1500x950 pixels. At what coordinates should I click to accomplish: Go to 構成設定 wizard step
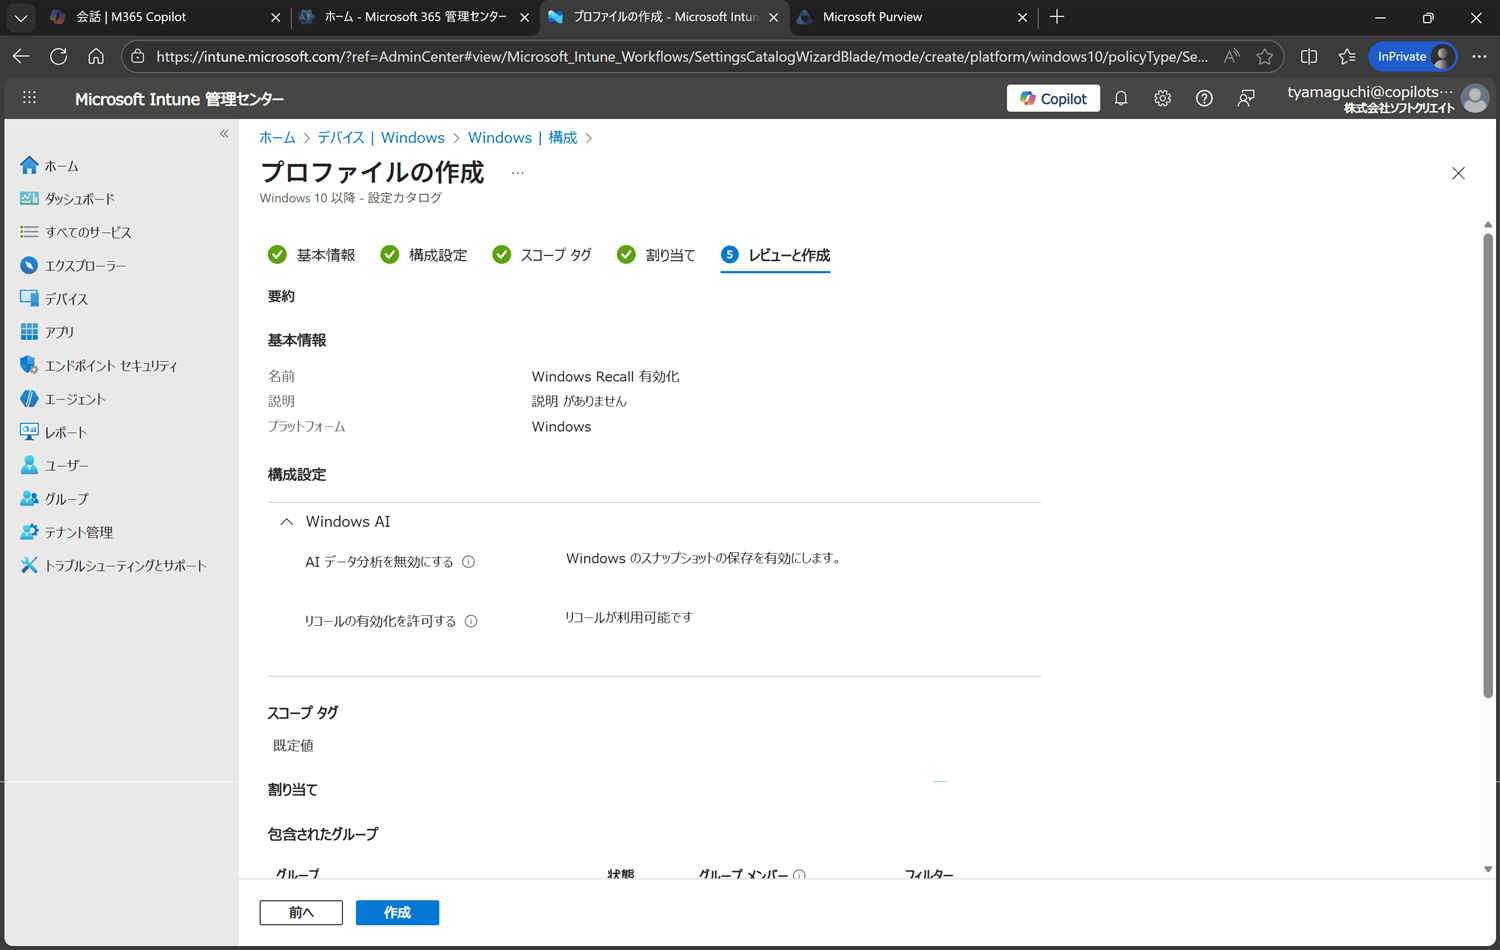pos(423,255)
